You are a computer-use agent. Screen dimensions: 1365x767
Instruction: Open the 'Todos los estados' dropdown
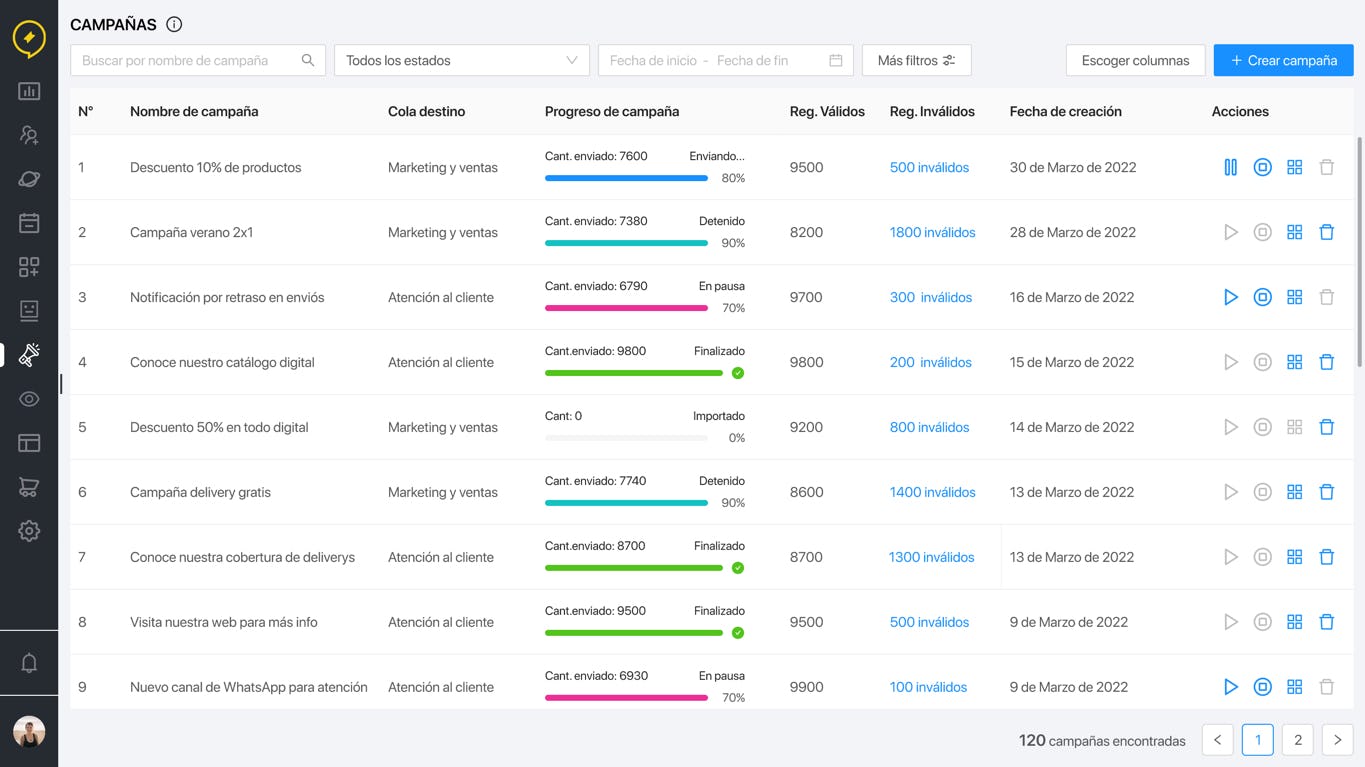pyautogui.click(x=461, y=60)
